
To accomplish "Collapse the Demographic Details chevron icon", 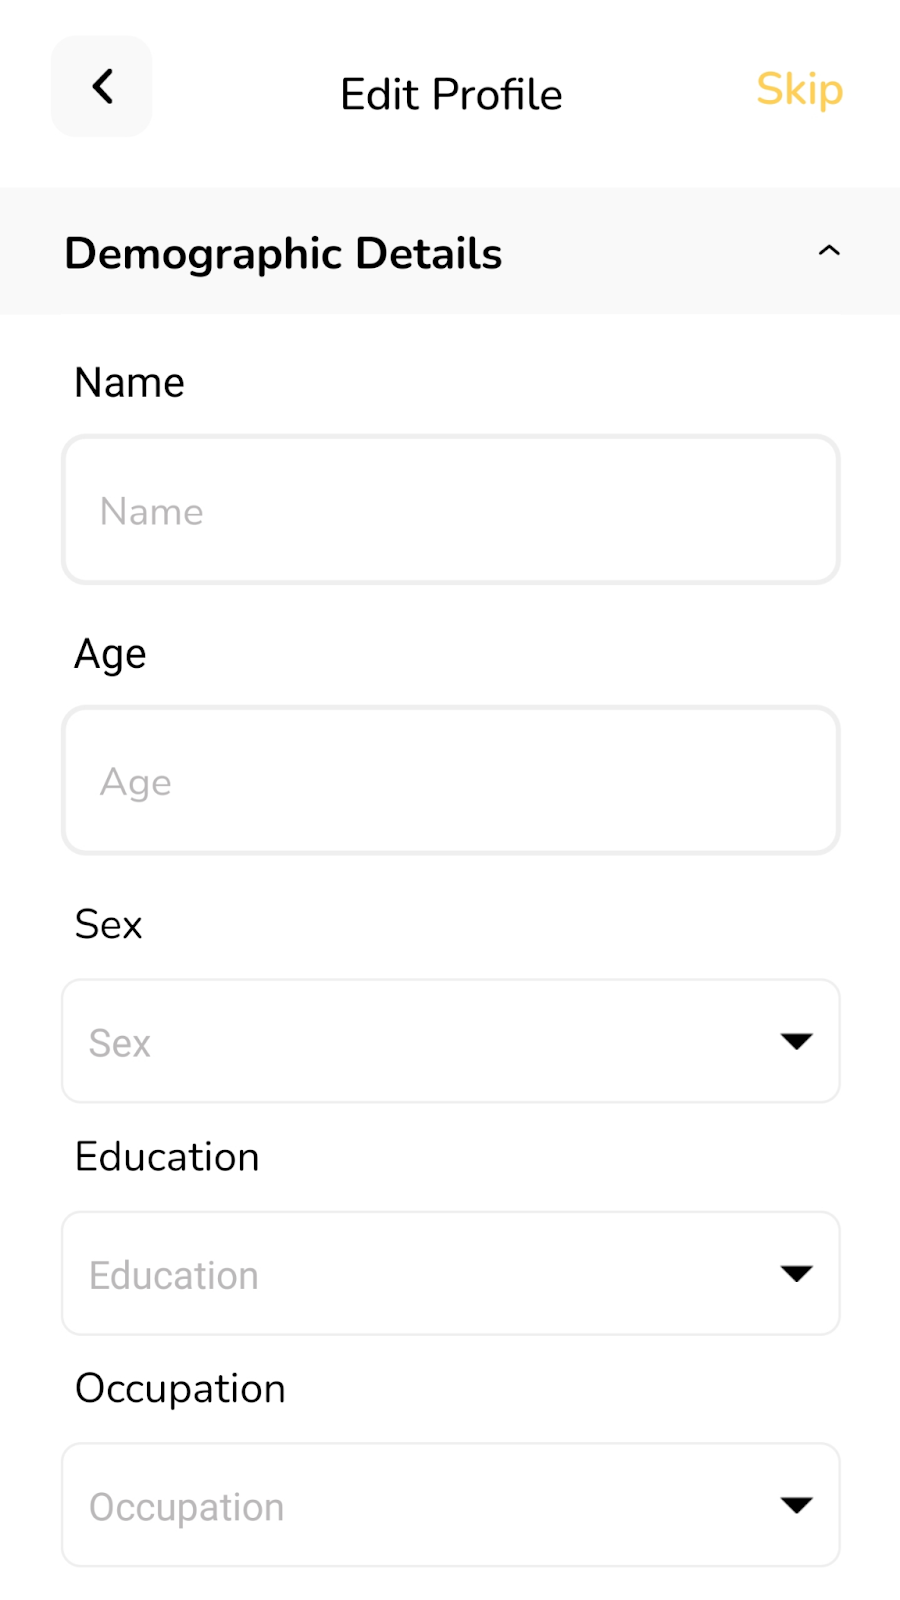I will click(x=829, y=251).
